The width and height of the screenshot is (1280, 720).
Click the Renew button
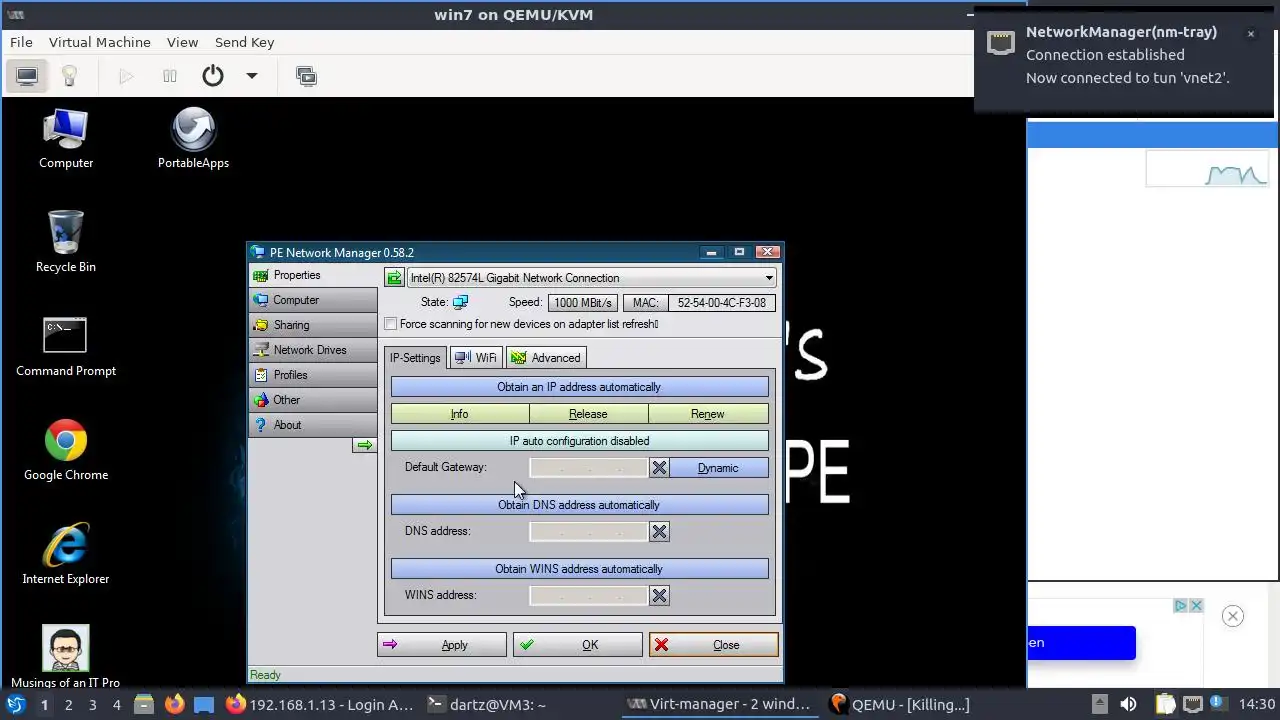pos(707,414)
